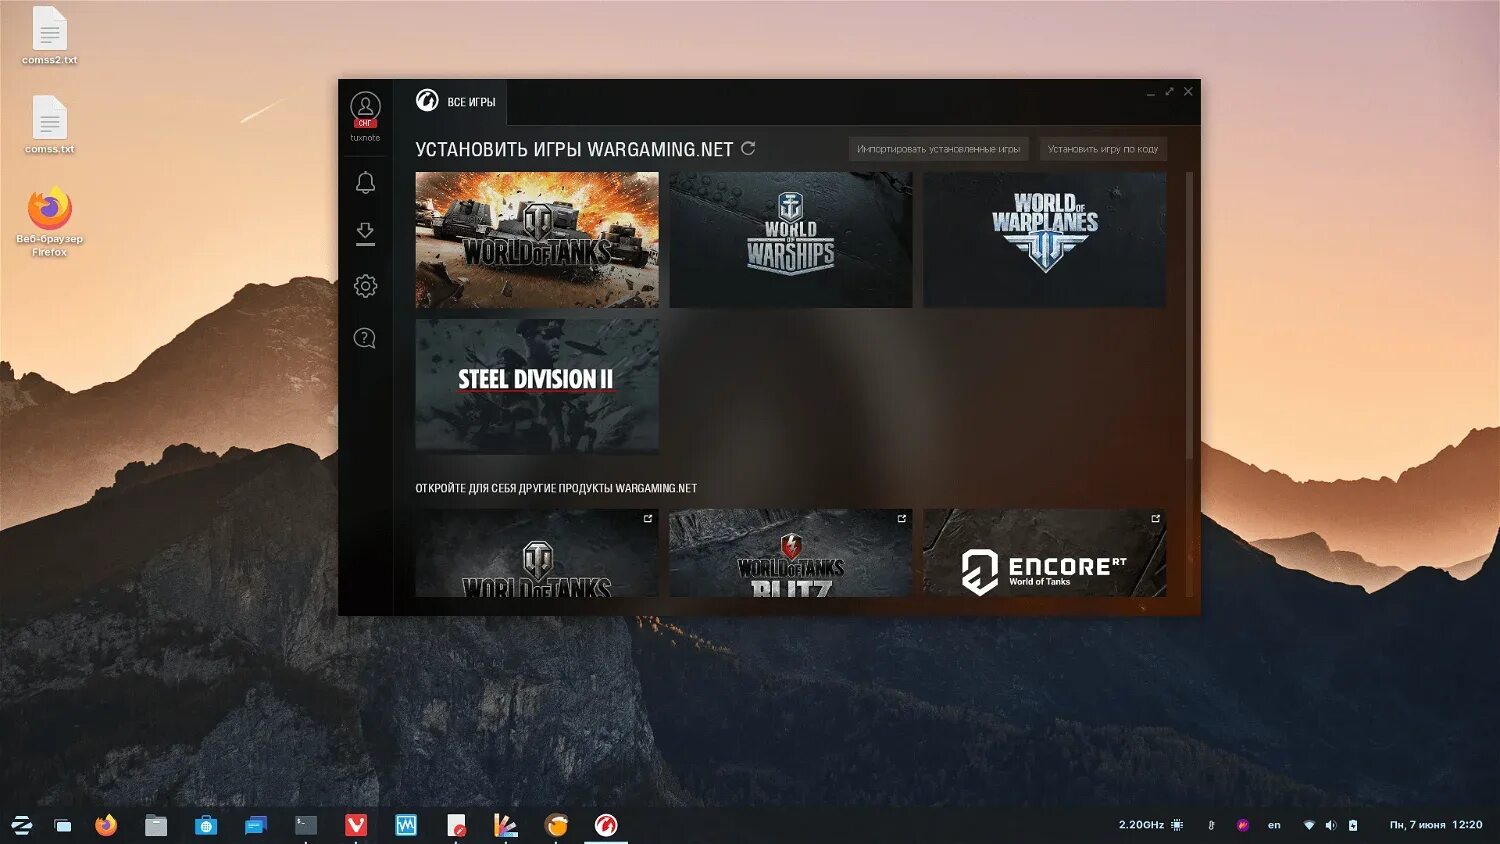This screenshot has height=844, width=1500.
Task: Click Установить игру по коду button
Action: click(1102, 149)
